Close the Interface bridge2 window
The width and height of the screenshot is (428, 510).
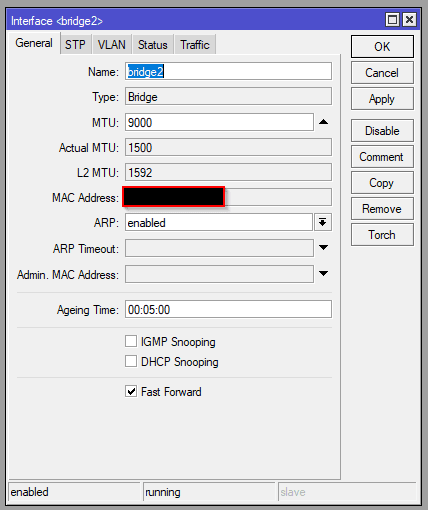click(x=409, y=20)
